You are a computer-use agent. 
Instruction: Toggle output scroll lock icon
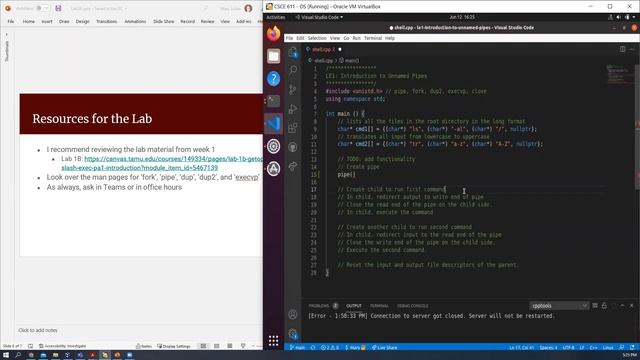(604, 306)
